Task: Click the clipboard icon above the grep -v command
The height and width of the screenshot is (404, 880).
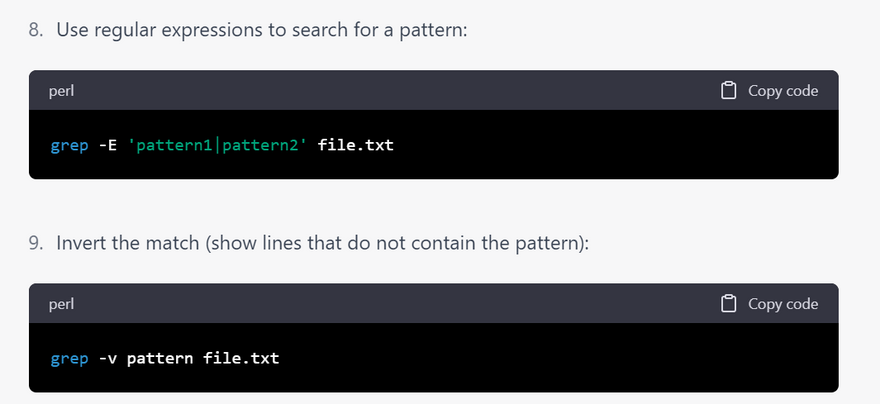Action: point(729,304)
